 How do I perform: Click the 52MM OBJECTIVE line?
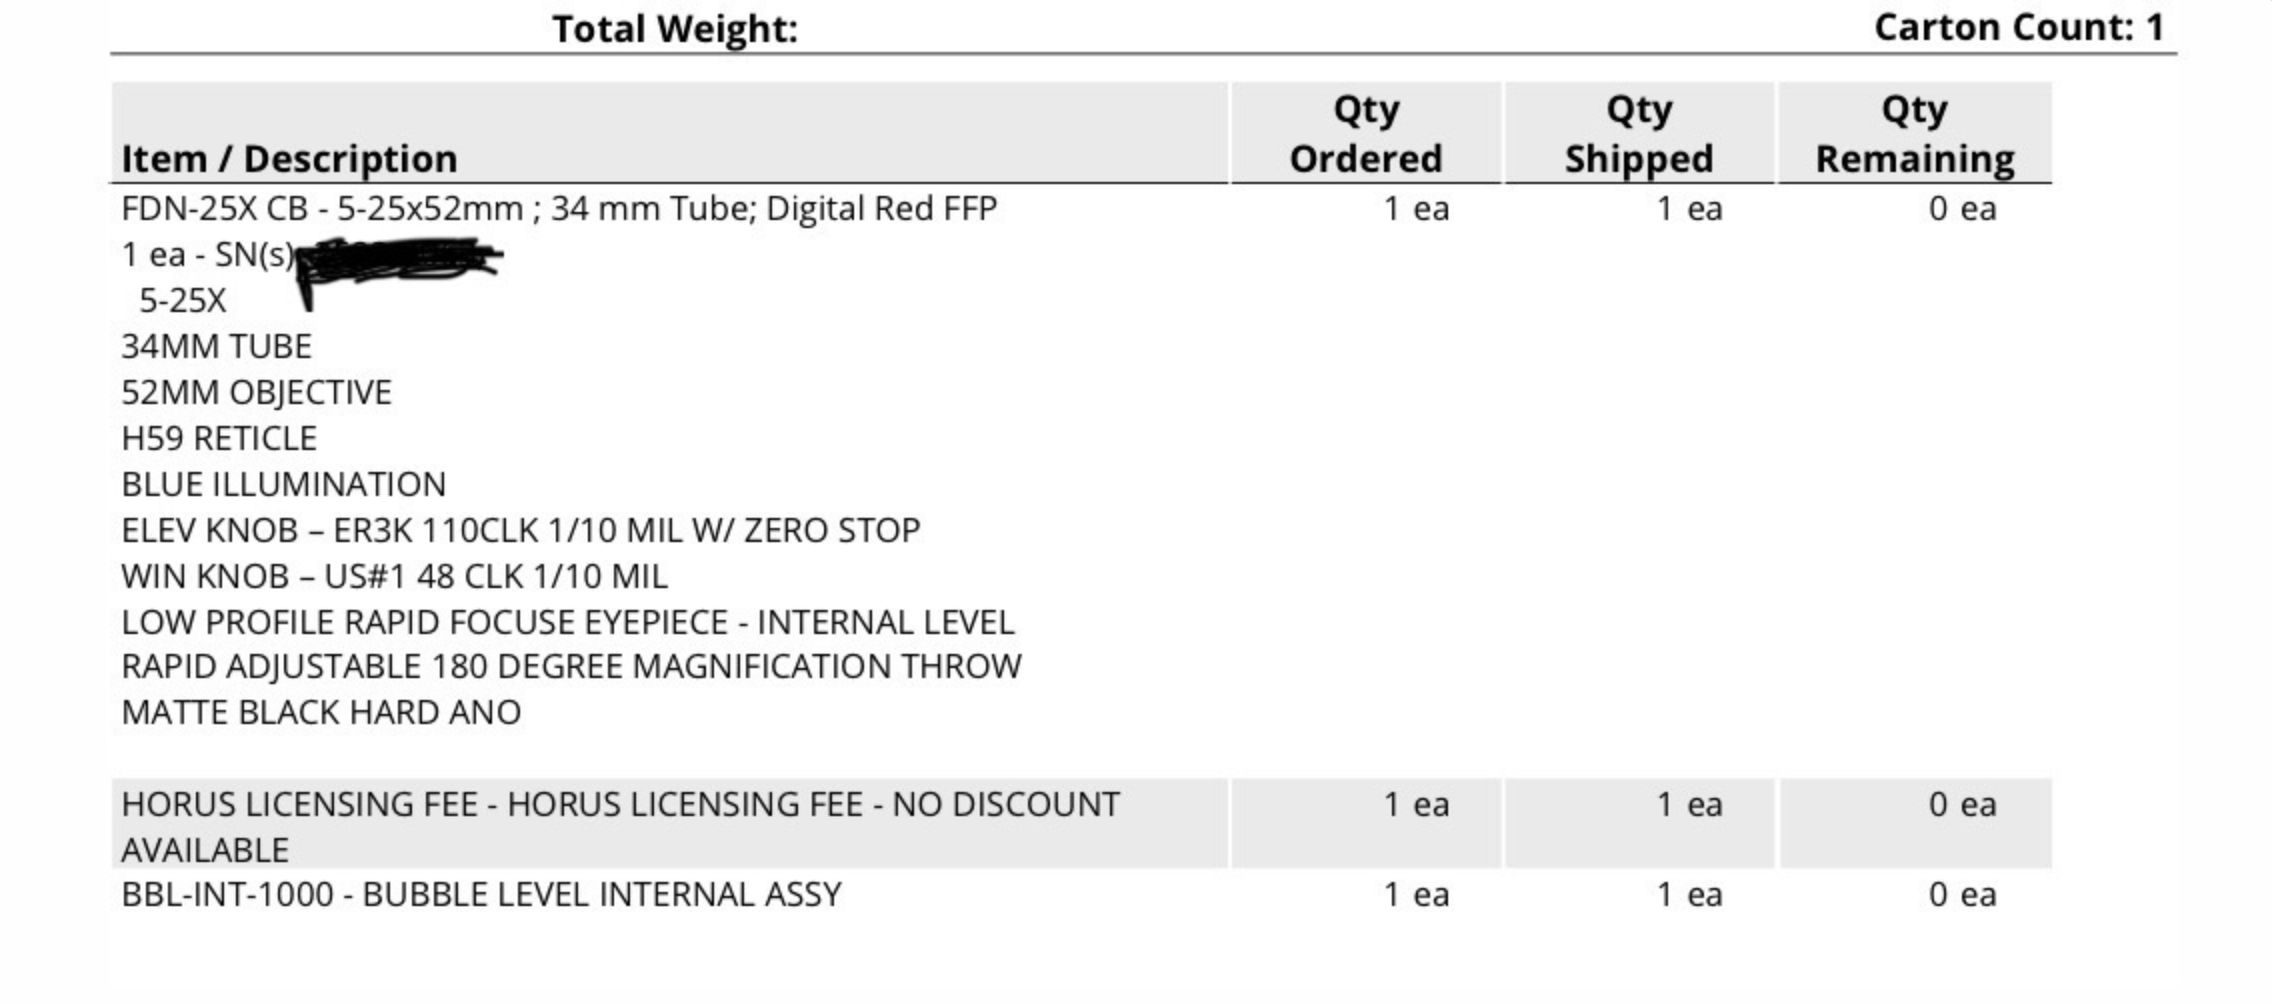[256, 392]
